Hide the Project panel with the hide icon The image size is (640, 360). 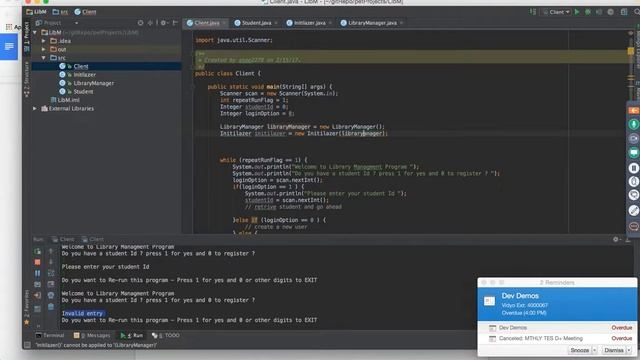click(175, 23)
